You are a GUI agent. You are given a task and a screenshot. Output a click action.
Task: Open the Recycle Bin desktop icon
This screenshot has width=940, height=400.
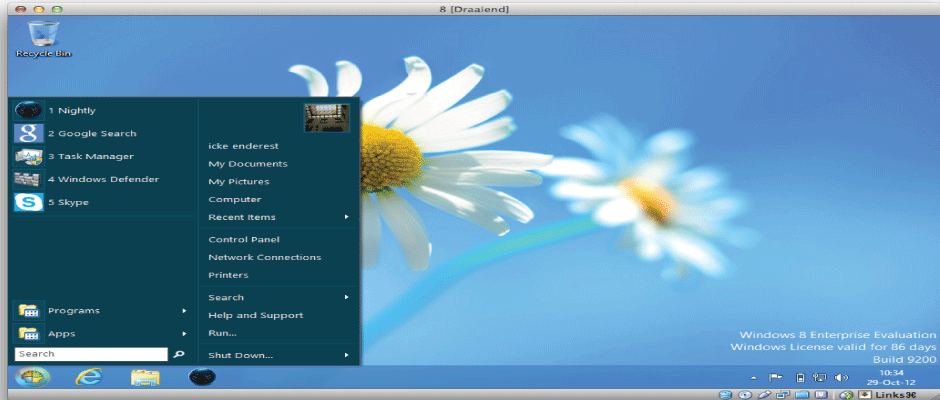43,39
